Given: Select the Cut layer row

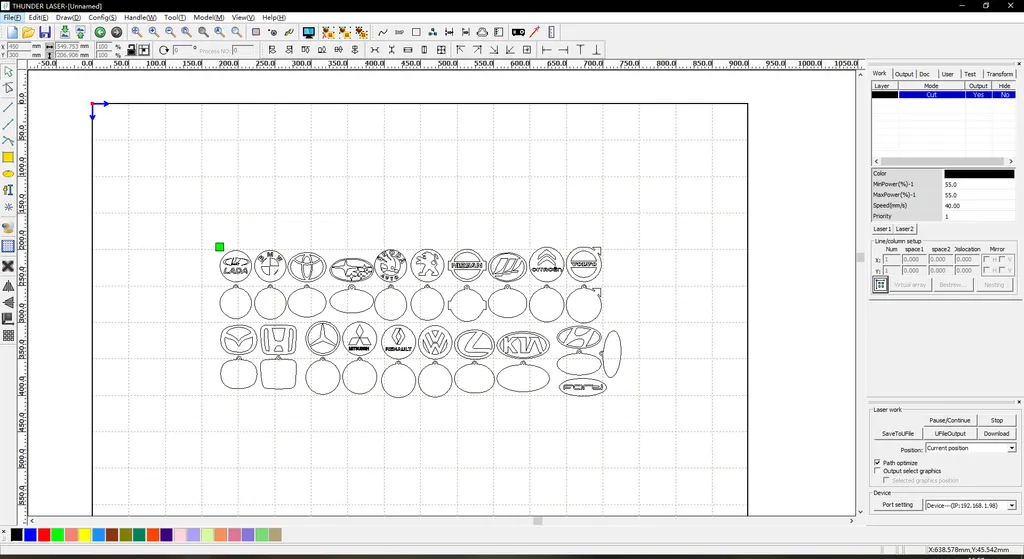Looking at the screenshot, I should (x=944, y=95).
